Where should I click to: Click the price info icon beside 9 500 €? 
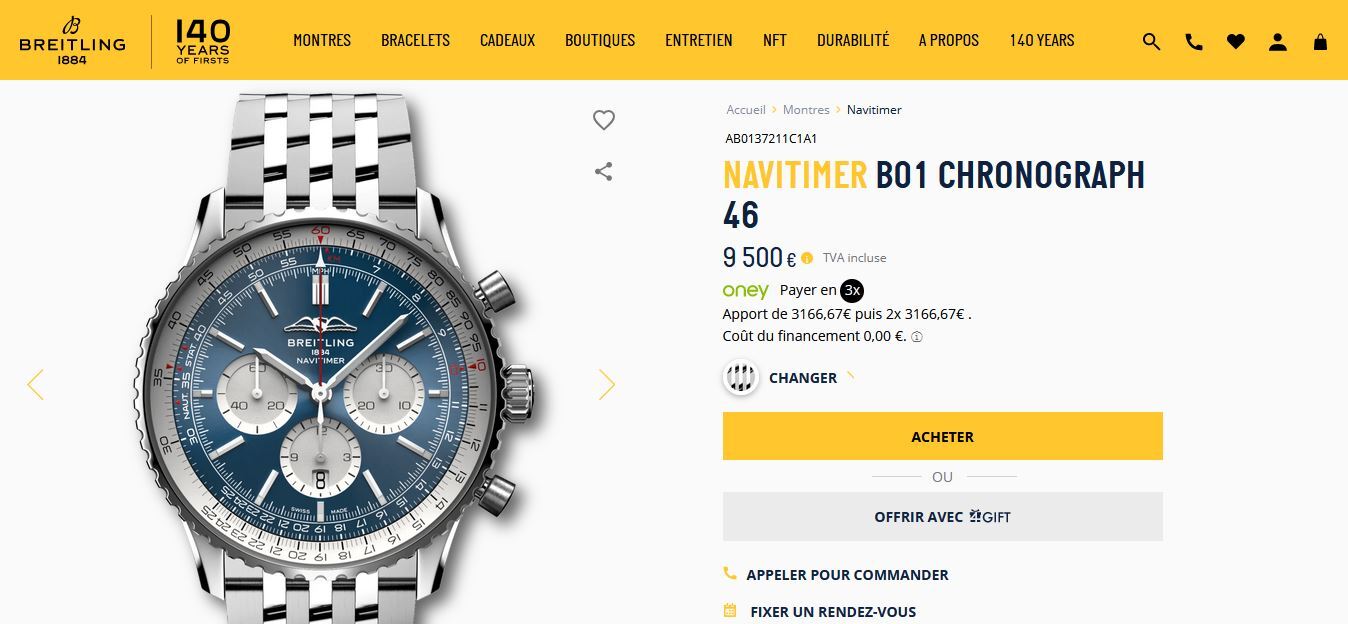[x=807, y=258]
